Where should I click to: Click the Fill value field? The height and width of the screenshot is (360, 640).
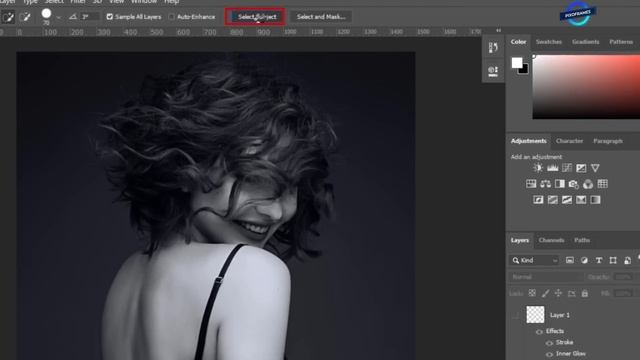click(623, 293)
